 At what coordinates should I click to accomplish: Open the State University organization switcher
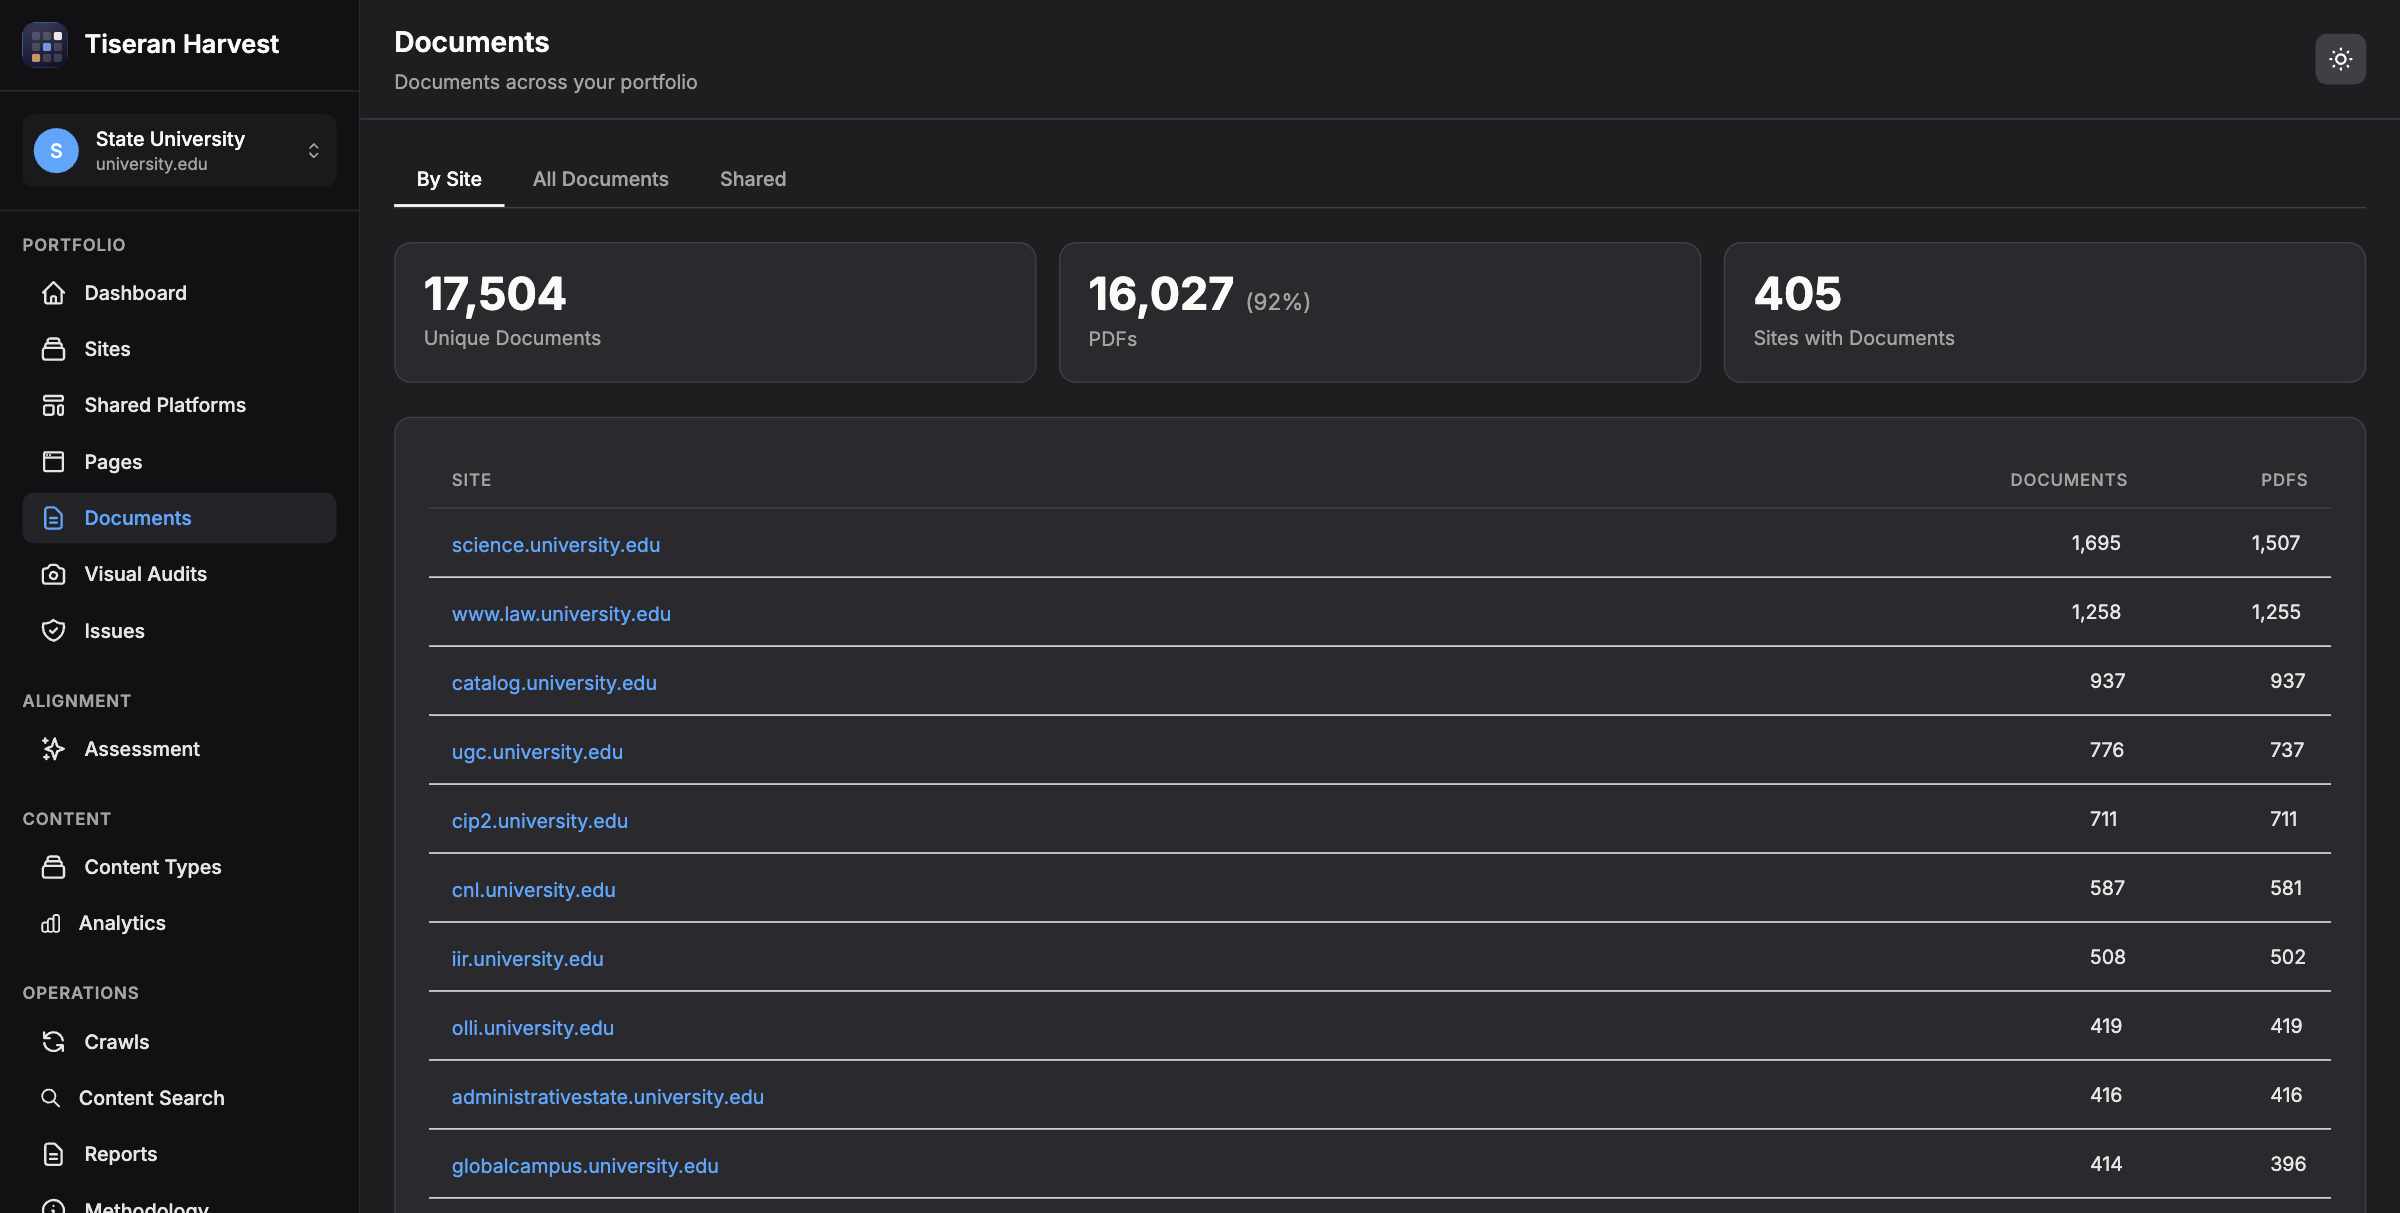pyautogui.click(x=179, y=150)
